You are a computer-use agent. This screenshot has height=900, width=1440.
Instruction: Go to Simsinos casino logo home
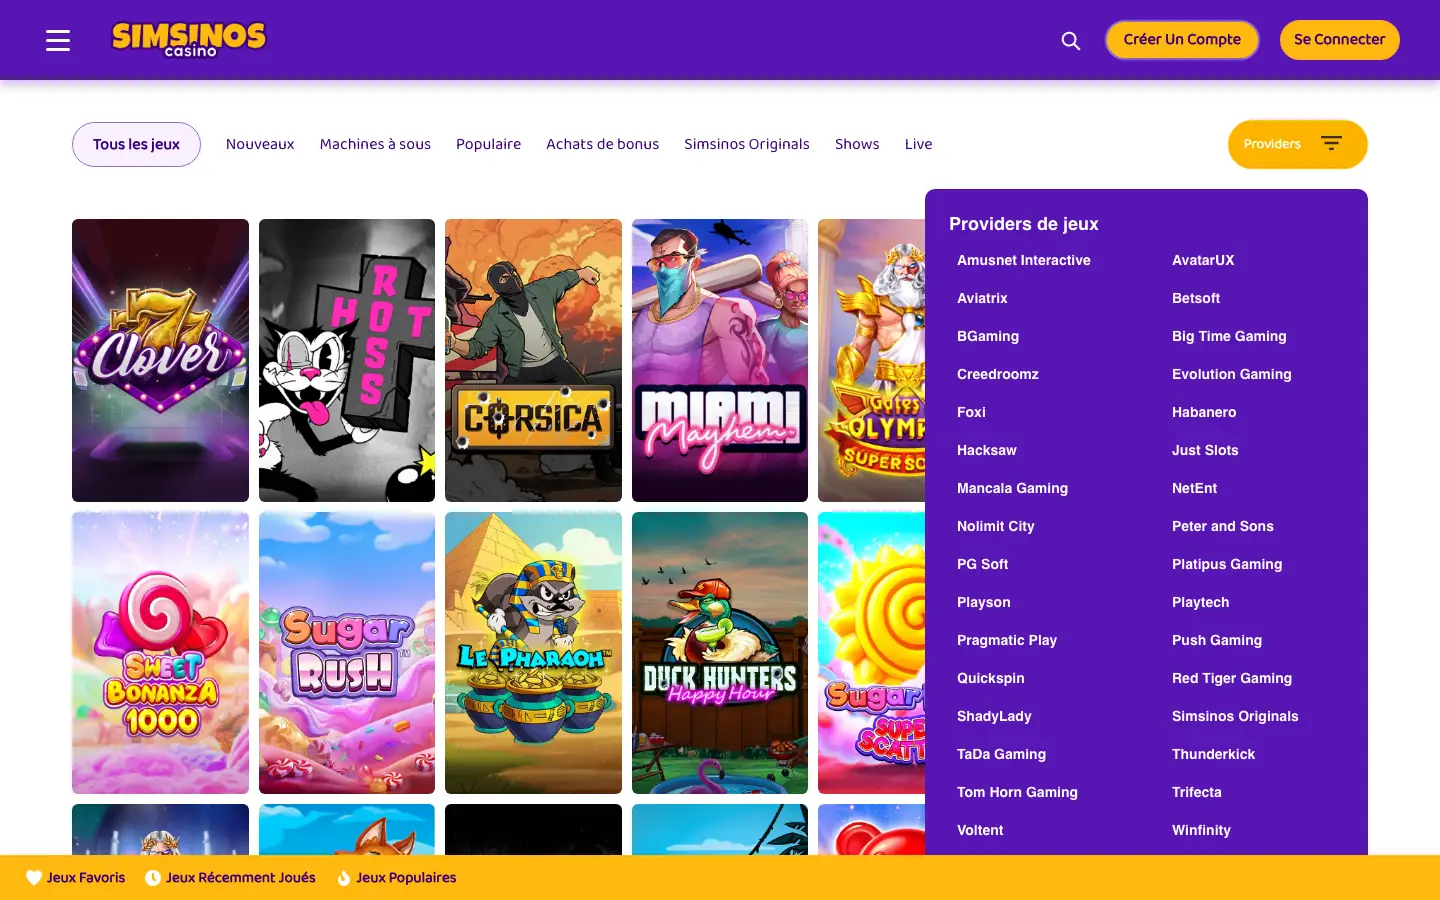coord(189,40)
